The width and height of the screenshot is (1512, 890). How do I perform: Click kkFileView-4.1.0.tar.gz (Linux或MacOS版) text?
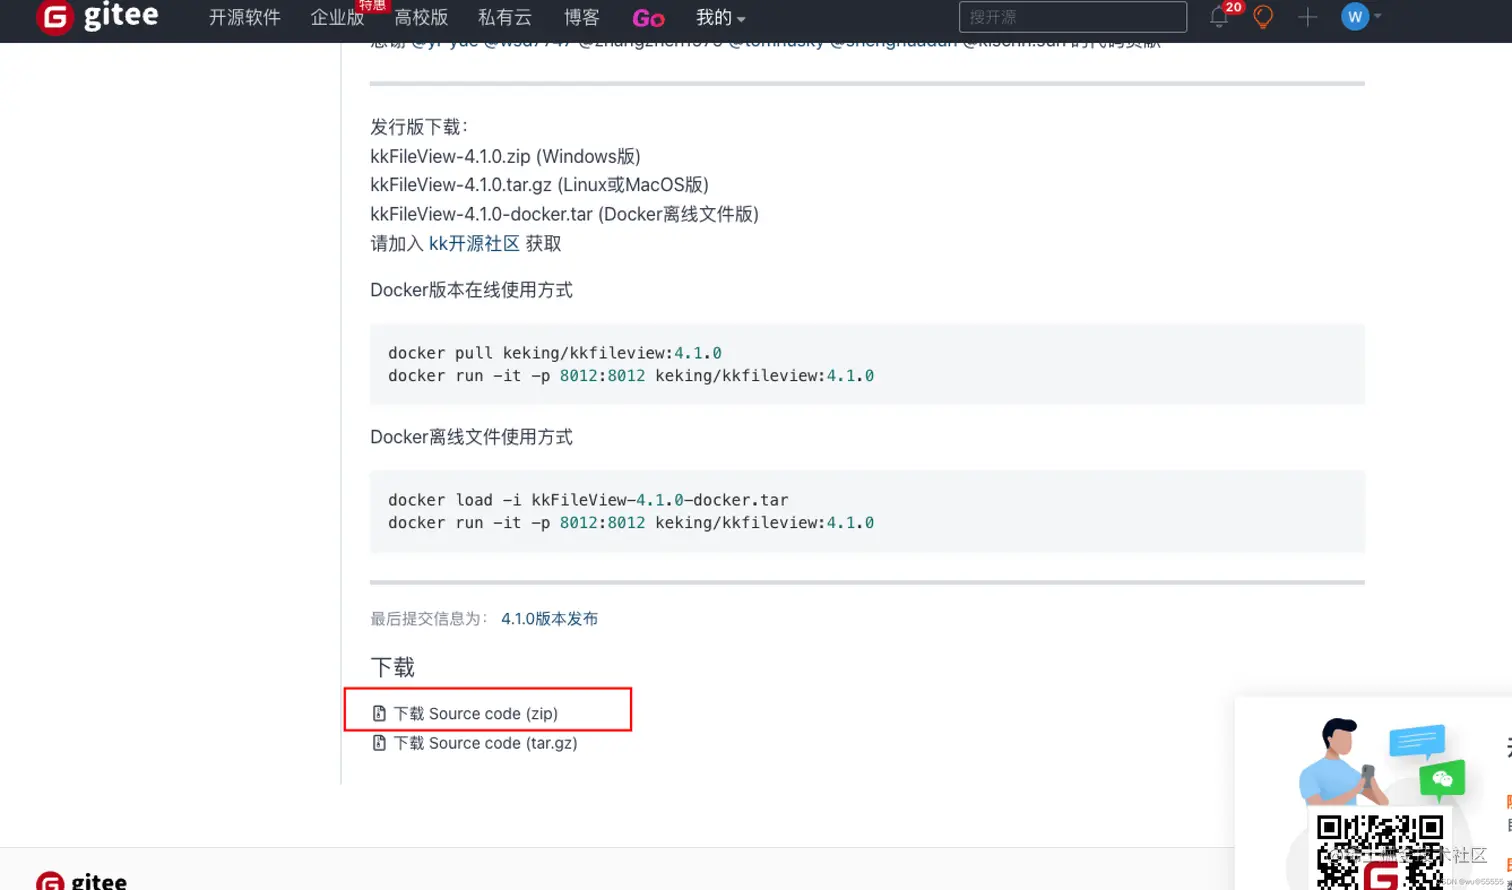539,185
